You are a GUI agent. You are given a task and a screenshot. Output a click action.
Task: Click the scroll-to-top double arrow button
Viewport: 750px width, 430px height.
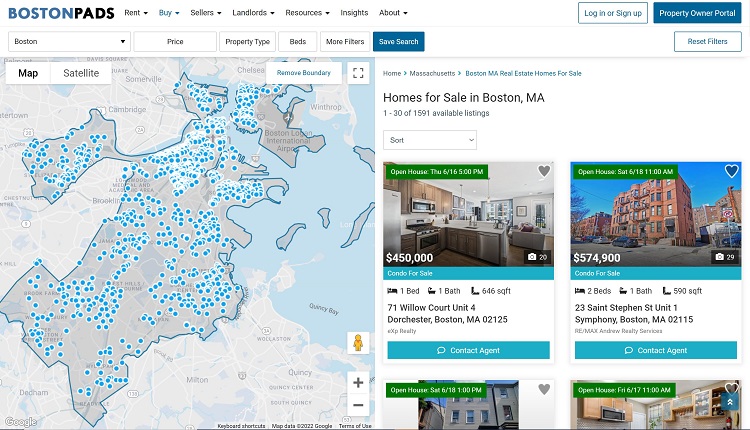coord(730,402)
